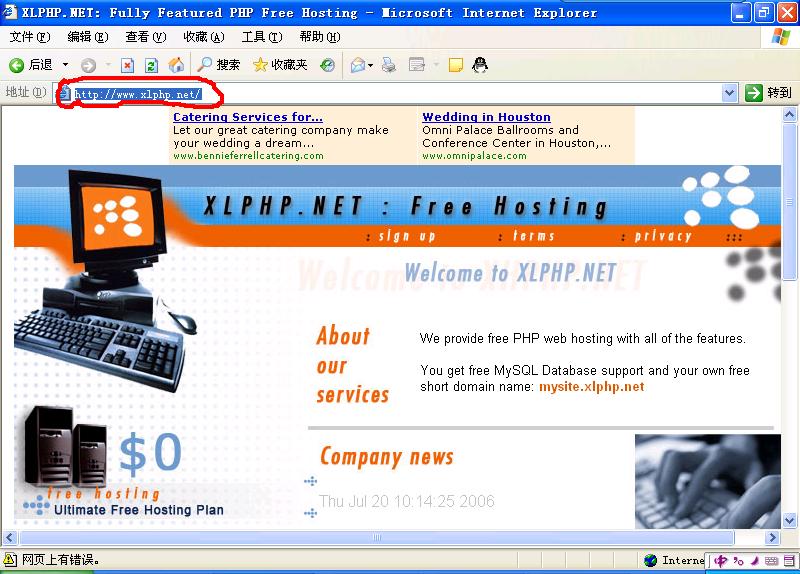Click the typing hands photo thumbnail

point(708,481)
